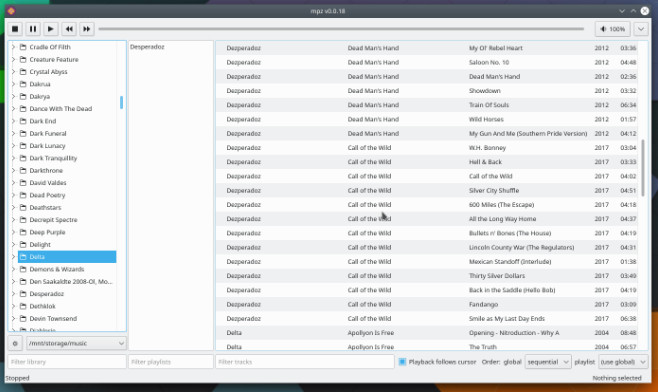Open the main menu dropdown arrow
The width and height of the screenshot is (658, 392).
pos(641,29)
